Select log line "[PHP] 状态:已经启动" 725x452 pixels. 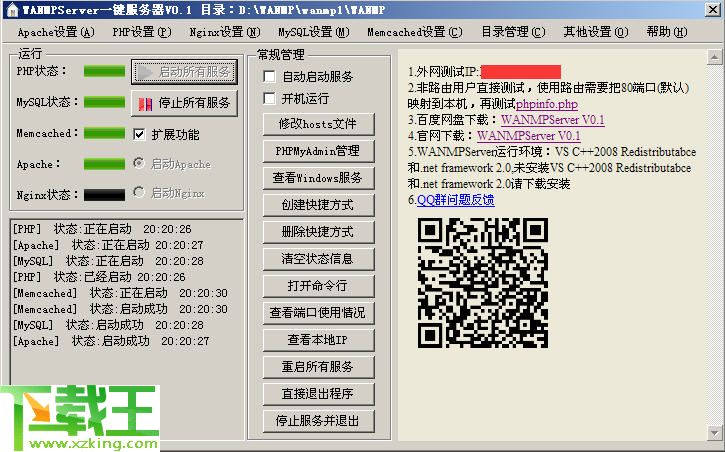point(99,277)
